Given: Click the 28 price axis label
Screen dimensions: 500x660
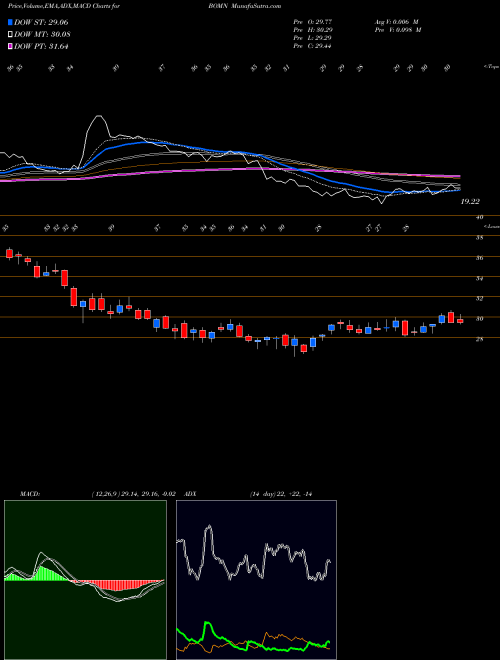Looking at the screenshot, I should click(479, 339).
